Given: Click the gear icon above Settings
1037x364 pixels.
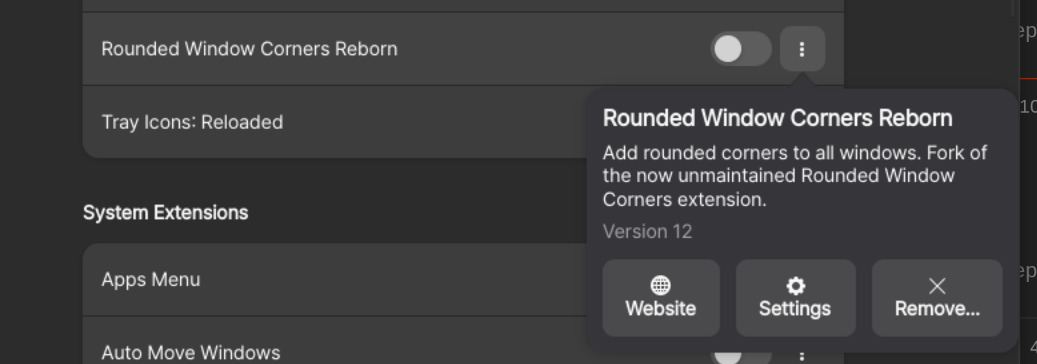Looking at the screenshot, I should [x=795, y=285].
